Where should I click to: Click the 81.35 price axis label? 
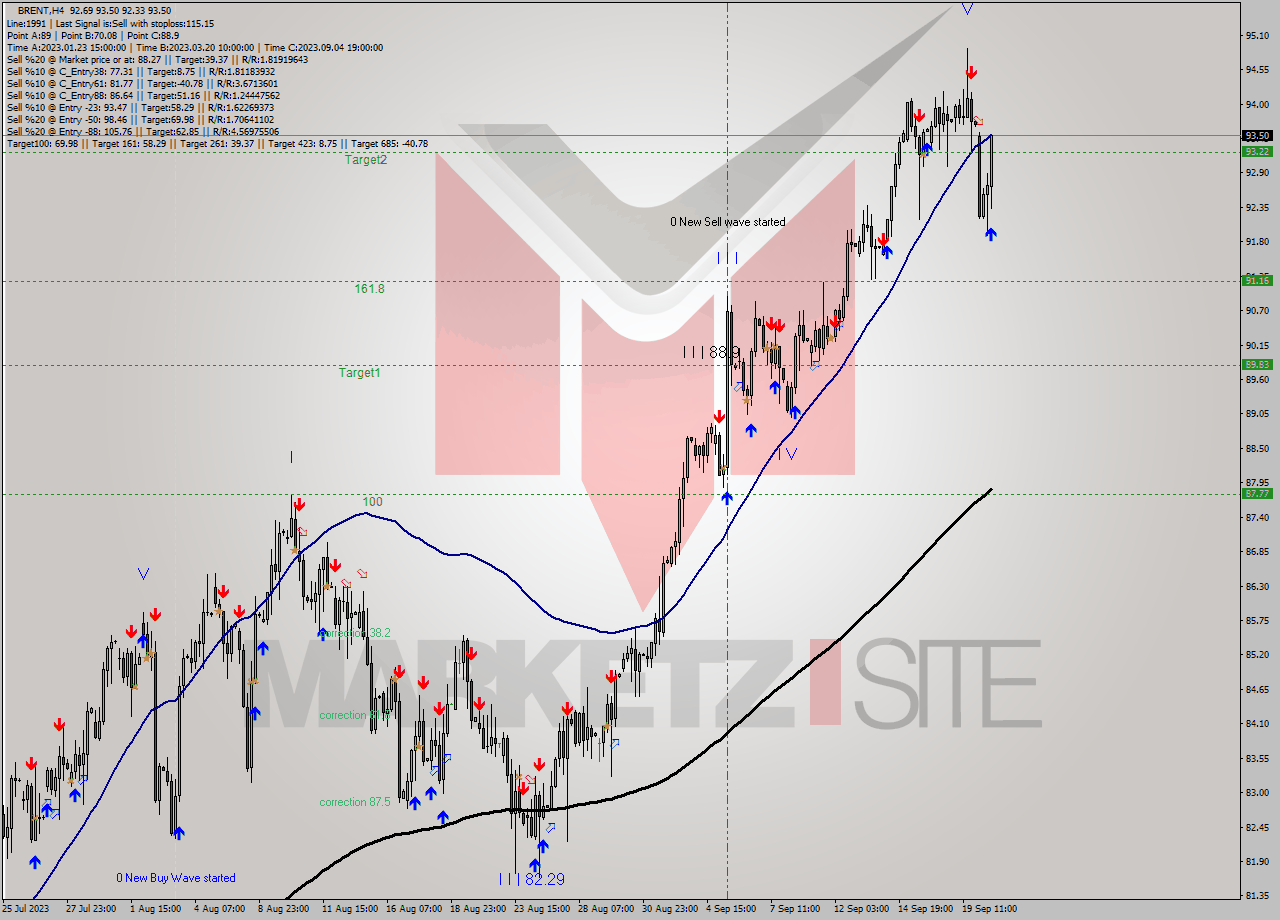(1257, 896)
